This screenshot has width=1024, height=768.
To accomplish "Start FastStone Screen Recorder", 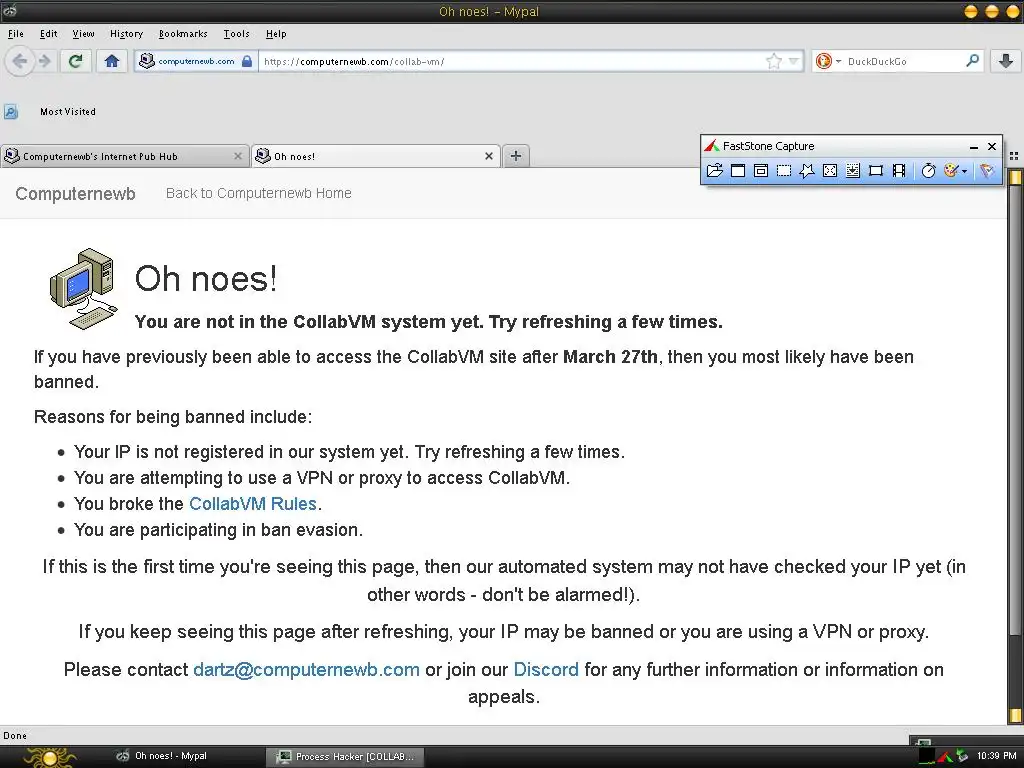I will [x=899, y=170].
